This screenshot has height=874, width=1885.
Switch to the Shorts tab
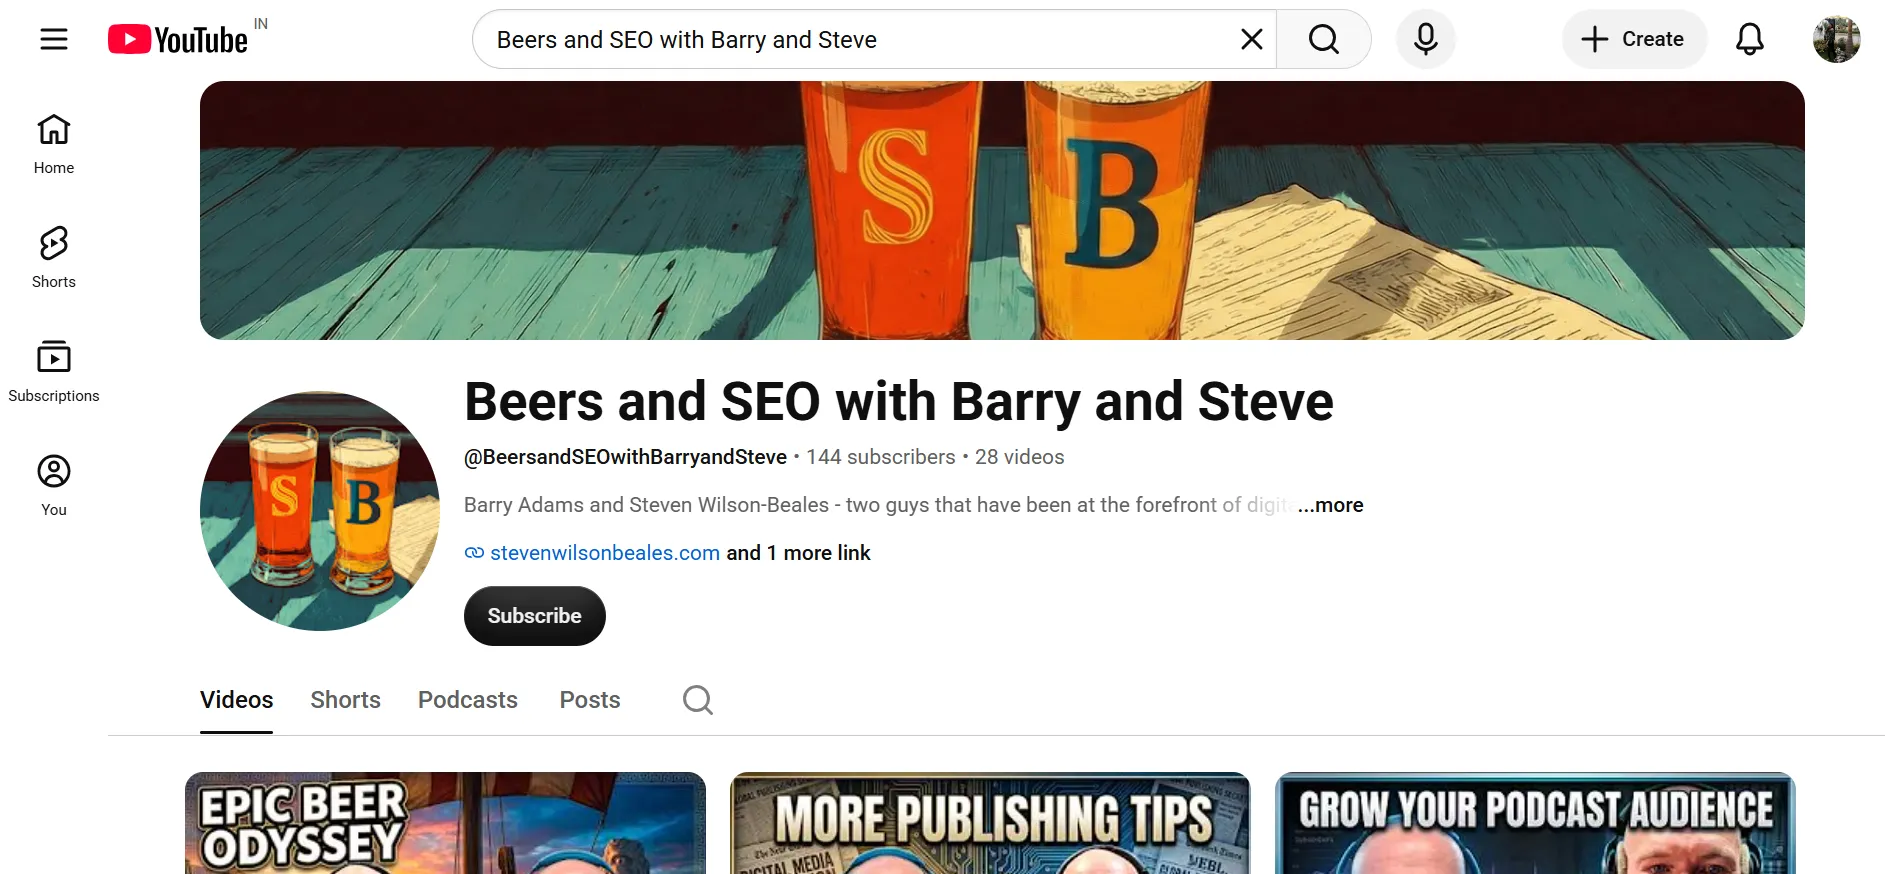click(345, 700)
